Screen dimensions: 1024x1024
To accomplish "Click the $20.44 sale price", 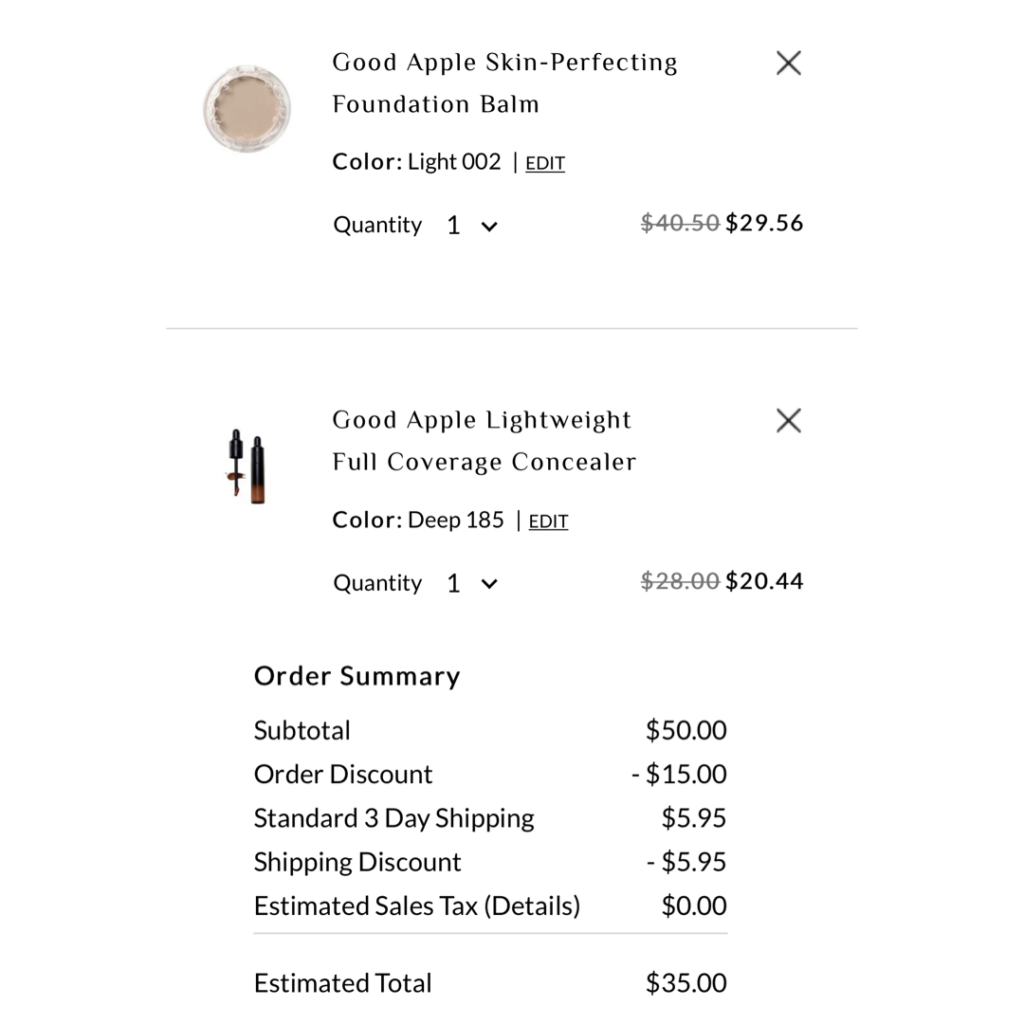I will [x=764, y=581].
